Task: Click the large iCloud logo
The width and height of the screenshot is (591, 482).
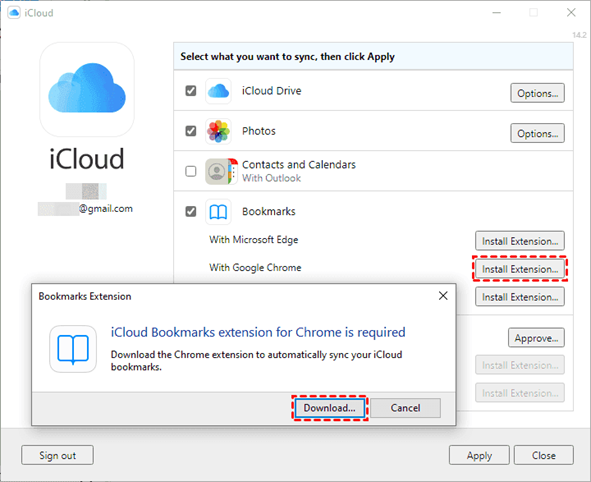Action: pos(87,89)
